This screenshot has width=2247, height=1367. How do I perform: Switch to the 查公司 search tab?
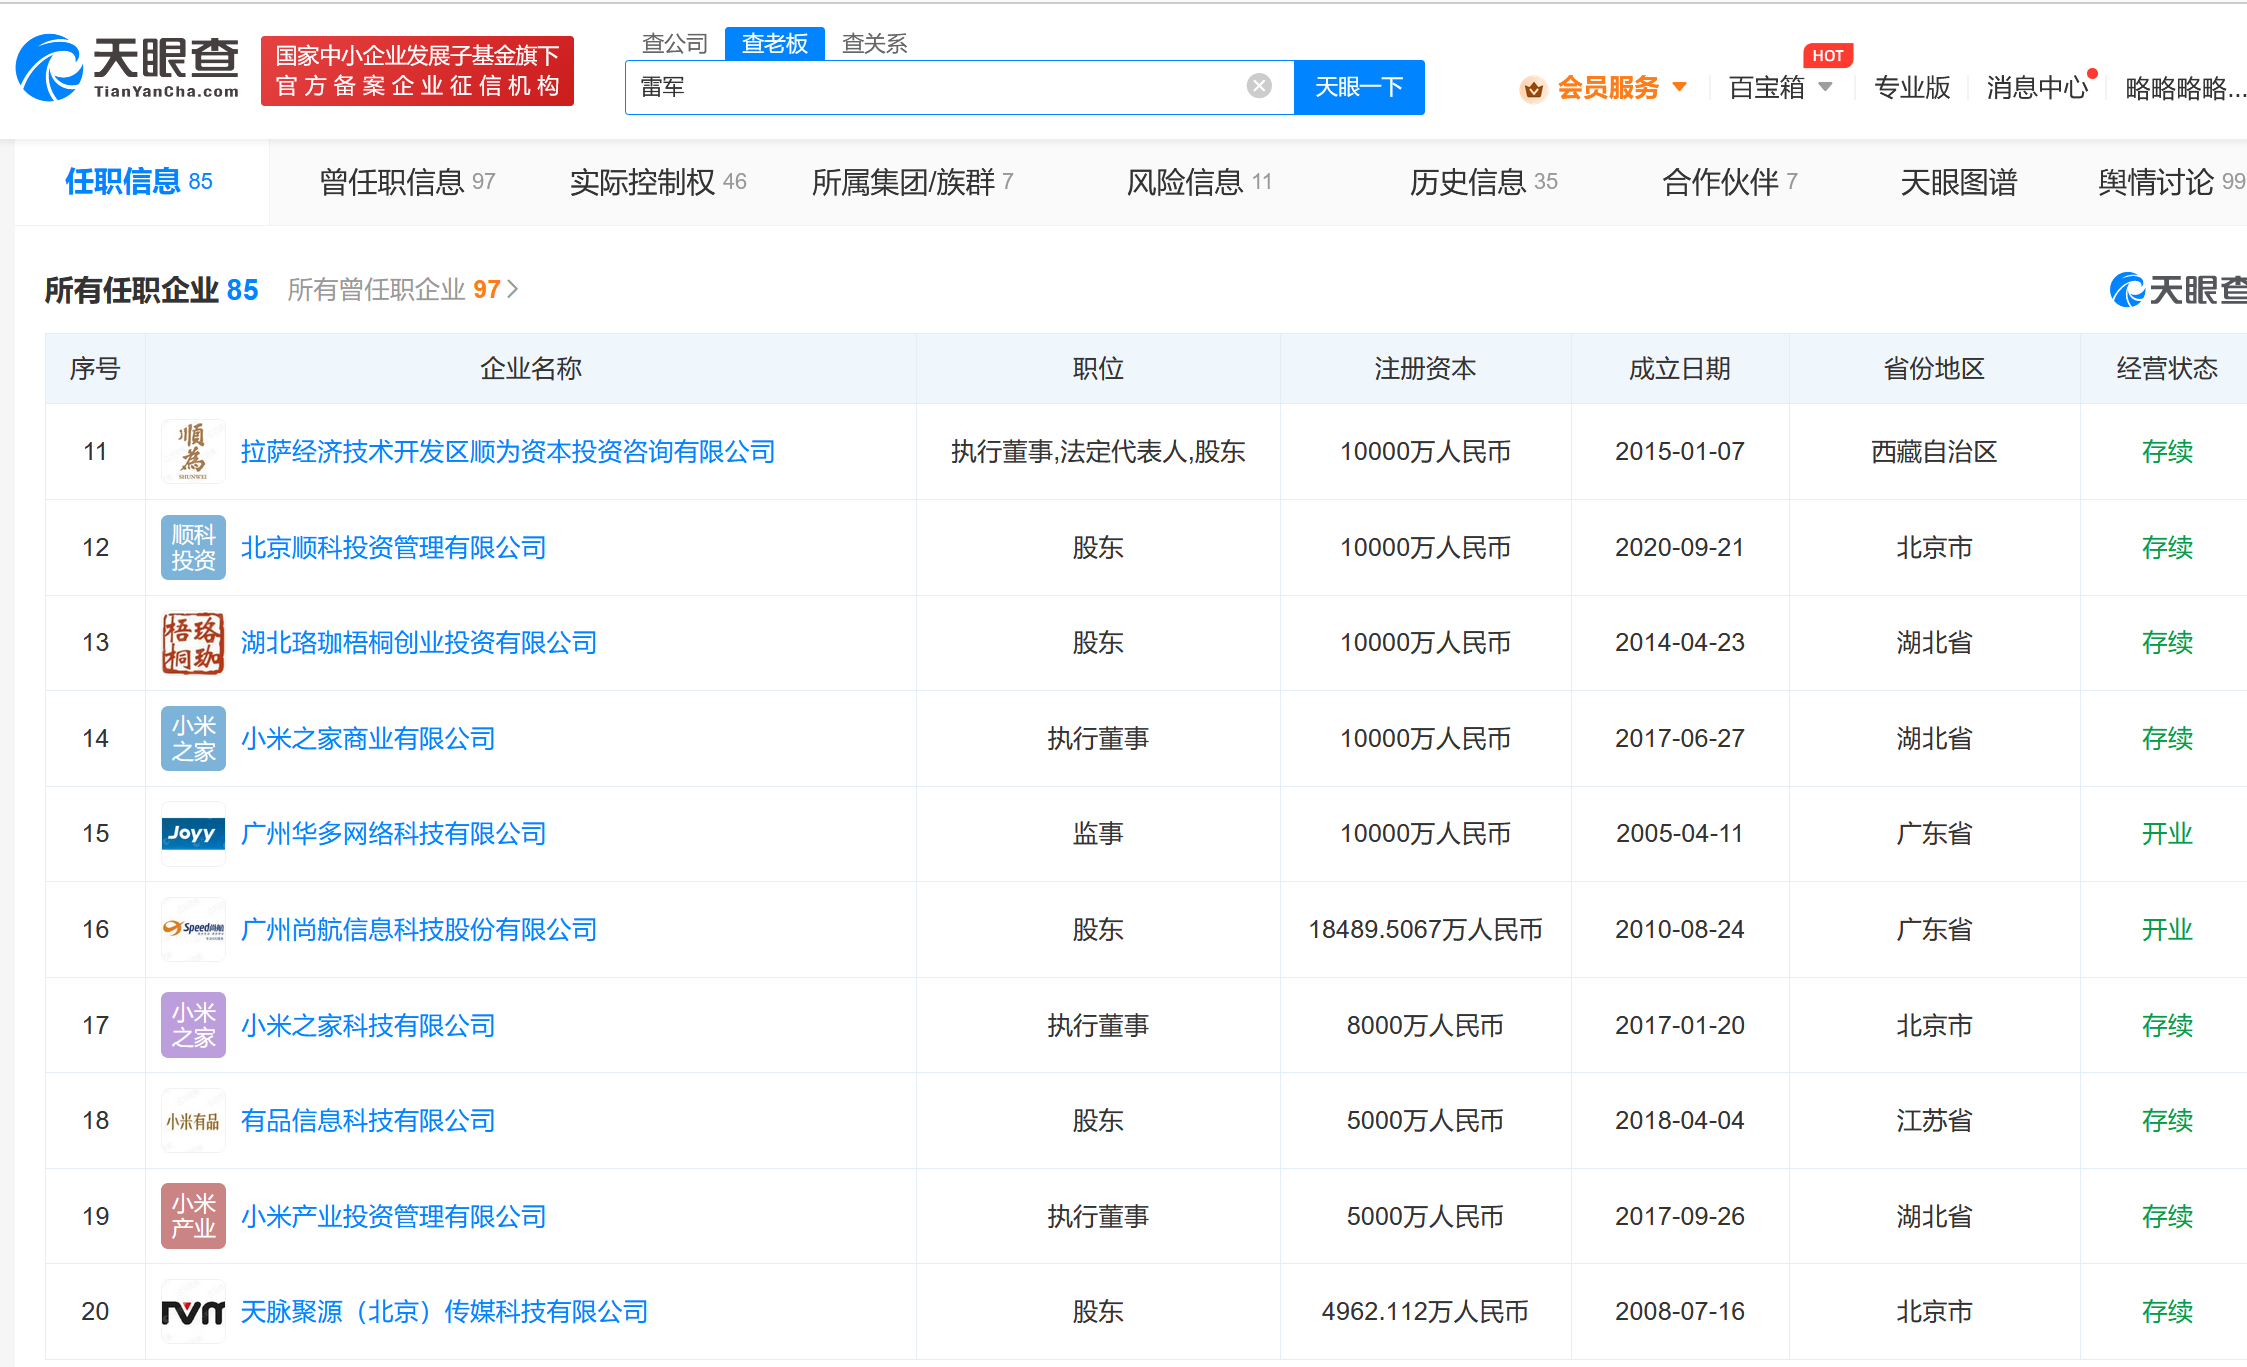(674, 44)
